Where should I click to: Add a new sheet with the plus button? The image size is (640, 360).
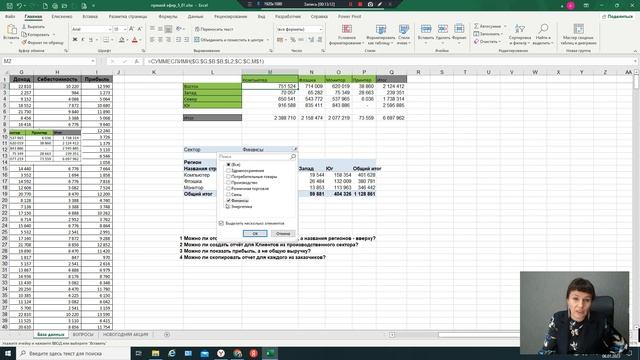[167, 335]
